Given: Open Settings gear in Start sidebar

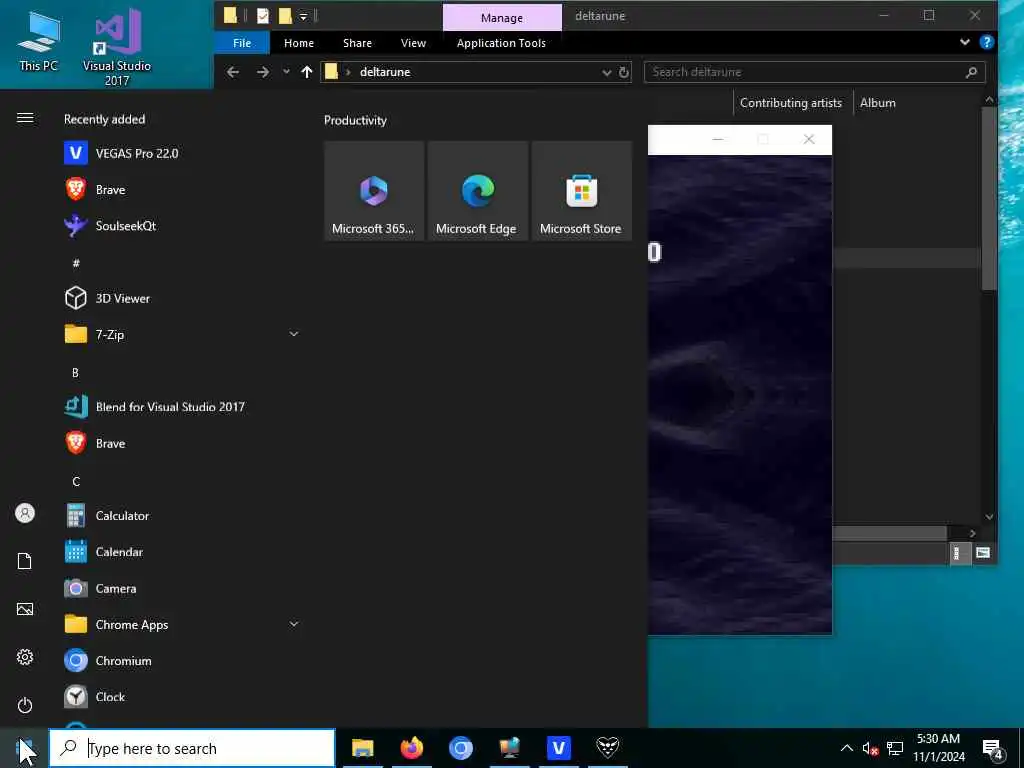Looking at the screenshot, I should pos(25,657).
